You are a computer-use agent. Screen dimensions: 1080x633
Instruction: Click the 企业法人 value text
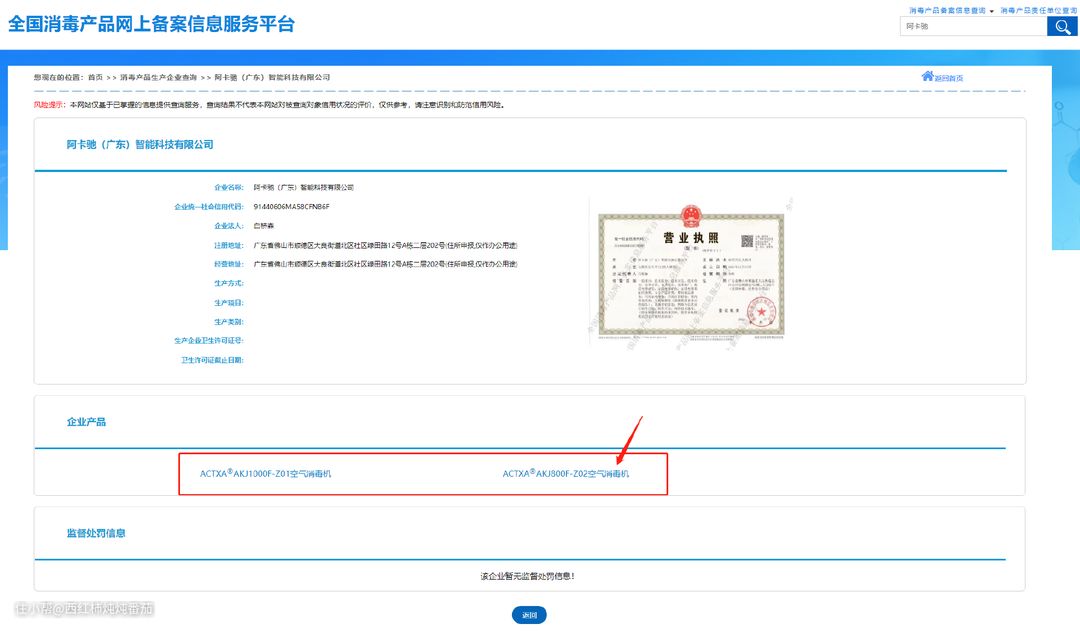tap(264, 226)
